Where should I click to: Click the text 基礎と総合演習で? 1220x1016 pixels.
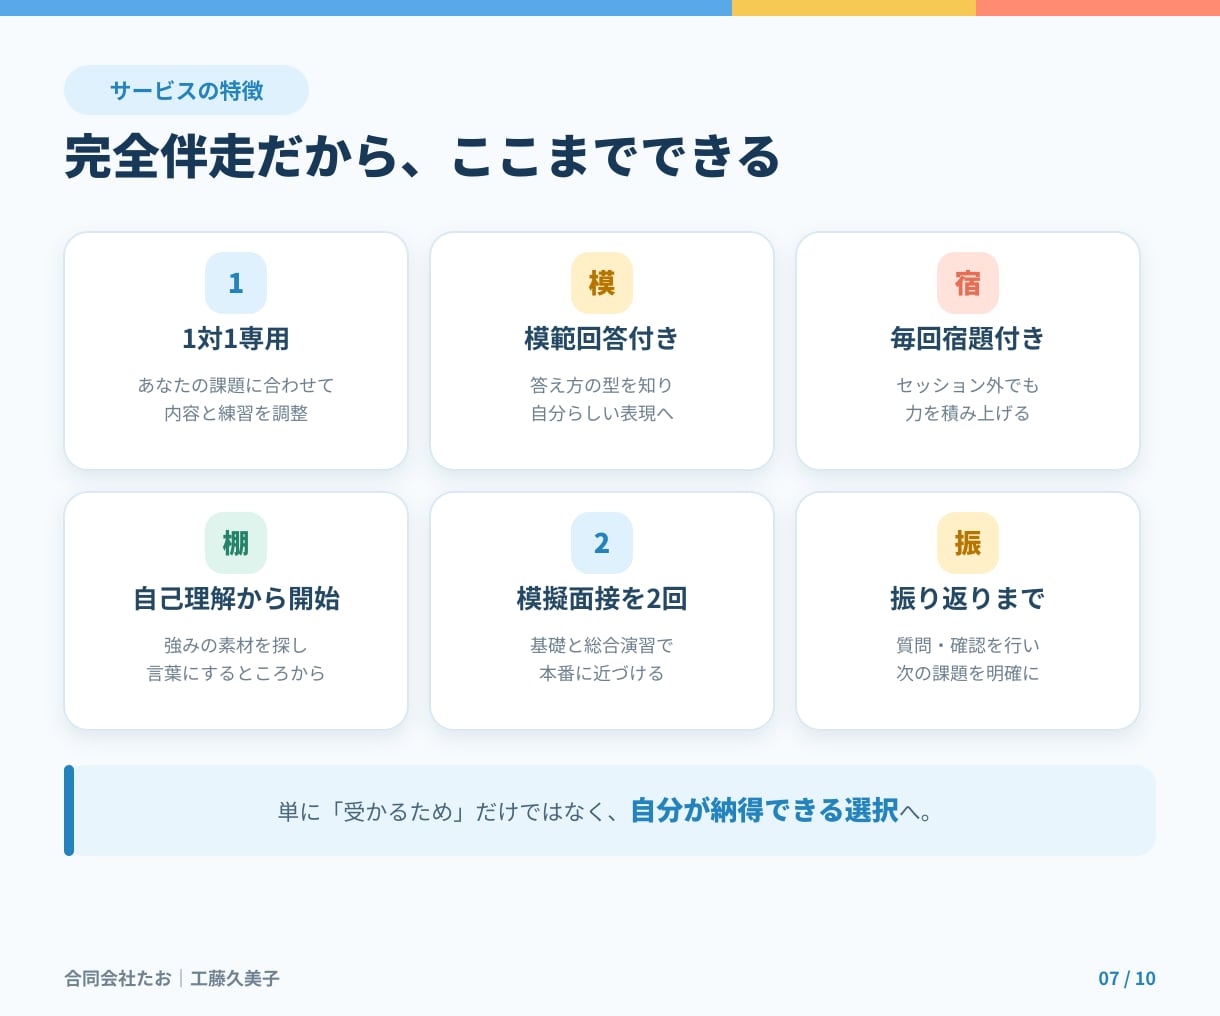[x=602, y=645]
